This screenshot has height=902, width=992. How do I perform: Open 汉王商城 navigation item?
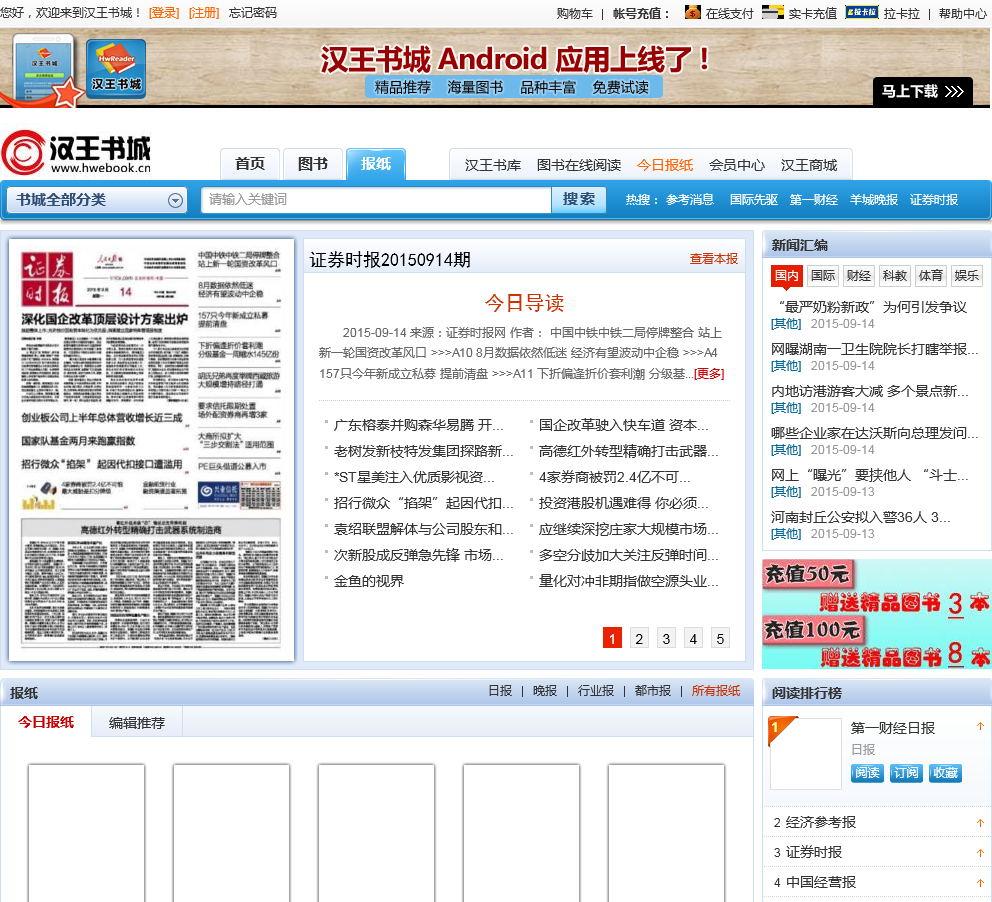pyautogui.click(x=809, y=165)
